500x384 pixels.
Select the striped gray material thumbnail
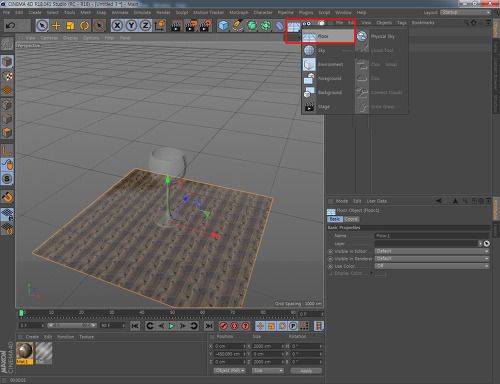coord(44,353)
